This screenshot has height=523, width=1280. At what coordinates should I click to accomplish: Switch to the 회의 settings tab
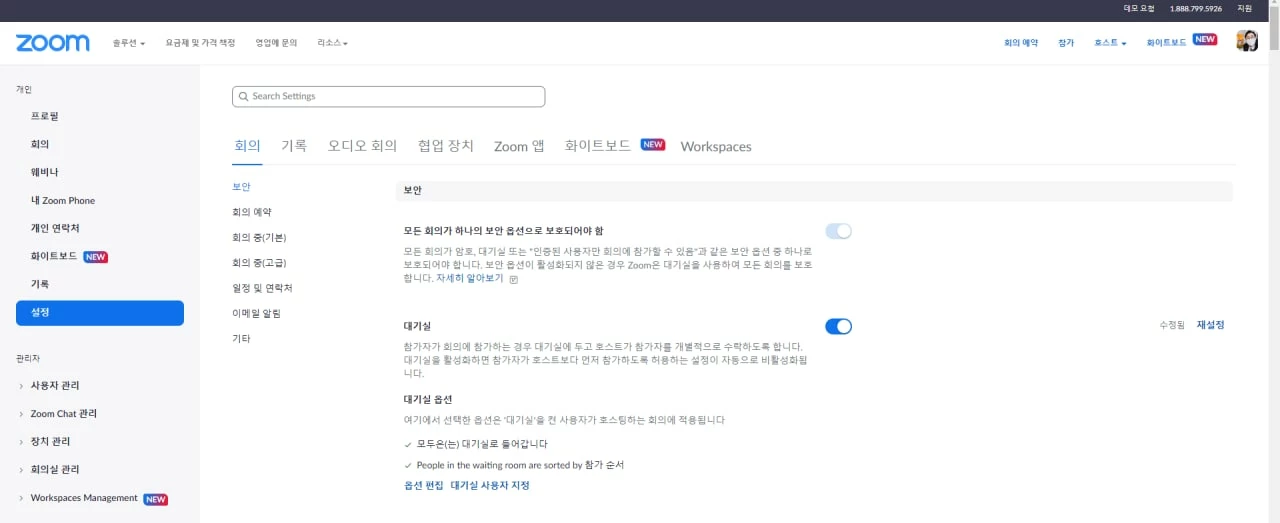click(x=247, y=146)
